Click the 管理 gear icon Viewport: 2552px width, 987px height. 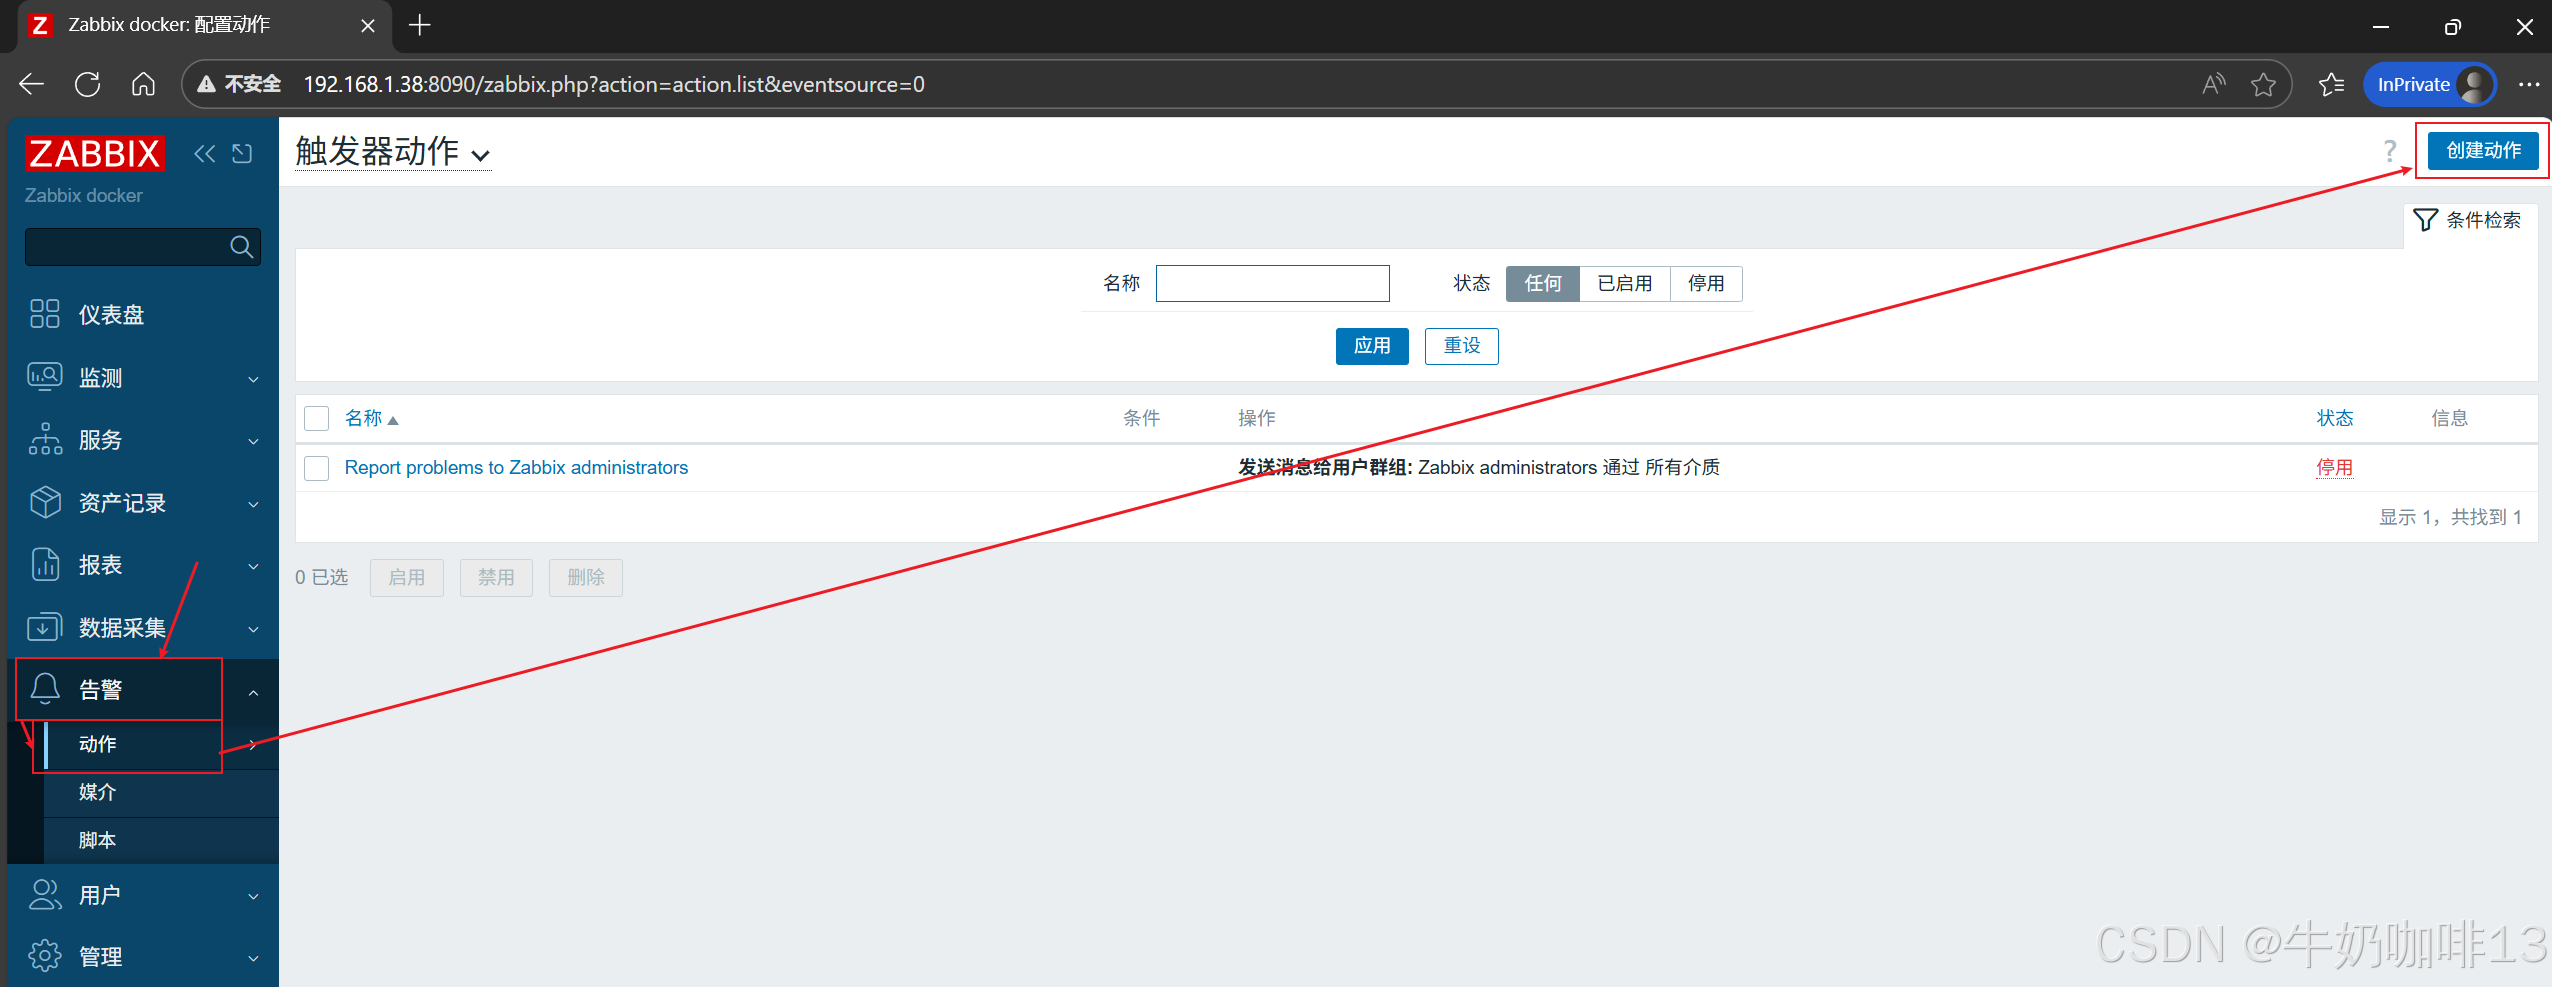click(45, 956)
